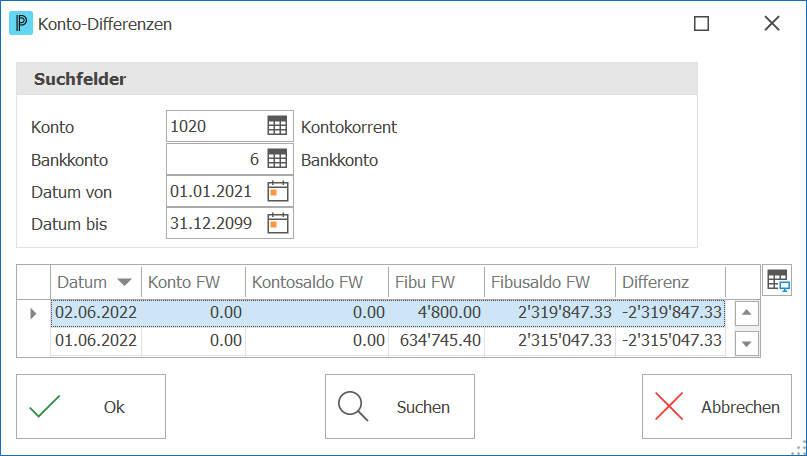Click the Kontokorrent description text

click(348, 127)
